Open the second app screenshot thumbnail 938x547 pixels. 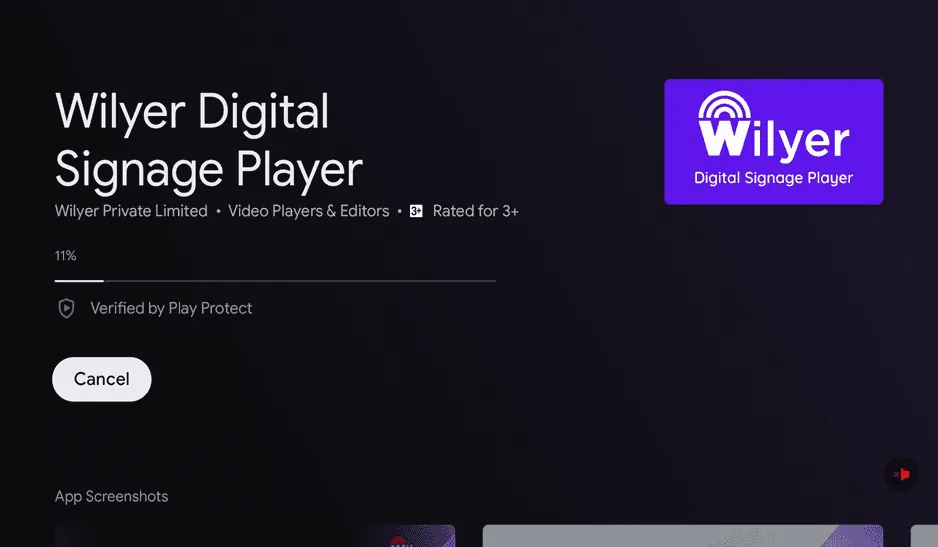click(683, 536)
